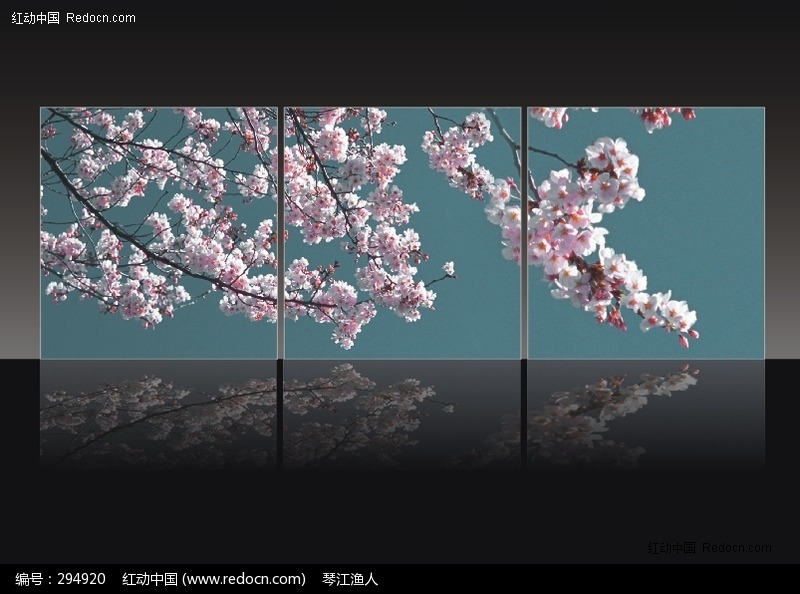Screen dimensions: 800x594
Task: Click the artist name 琴江渔人
Action: pos(348,577)
